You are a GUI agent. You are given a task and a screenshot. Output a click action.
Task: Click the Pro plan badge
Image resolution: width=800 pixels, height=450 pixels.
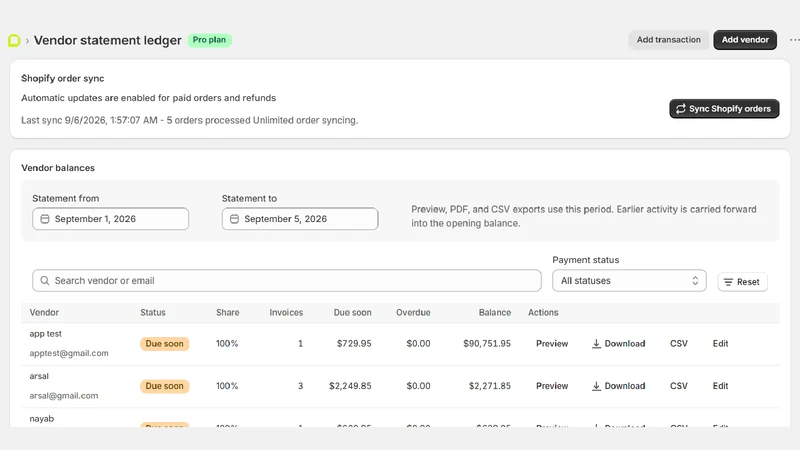pyautogui.click(x=209, y=40)
